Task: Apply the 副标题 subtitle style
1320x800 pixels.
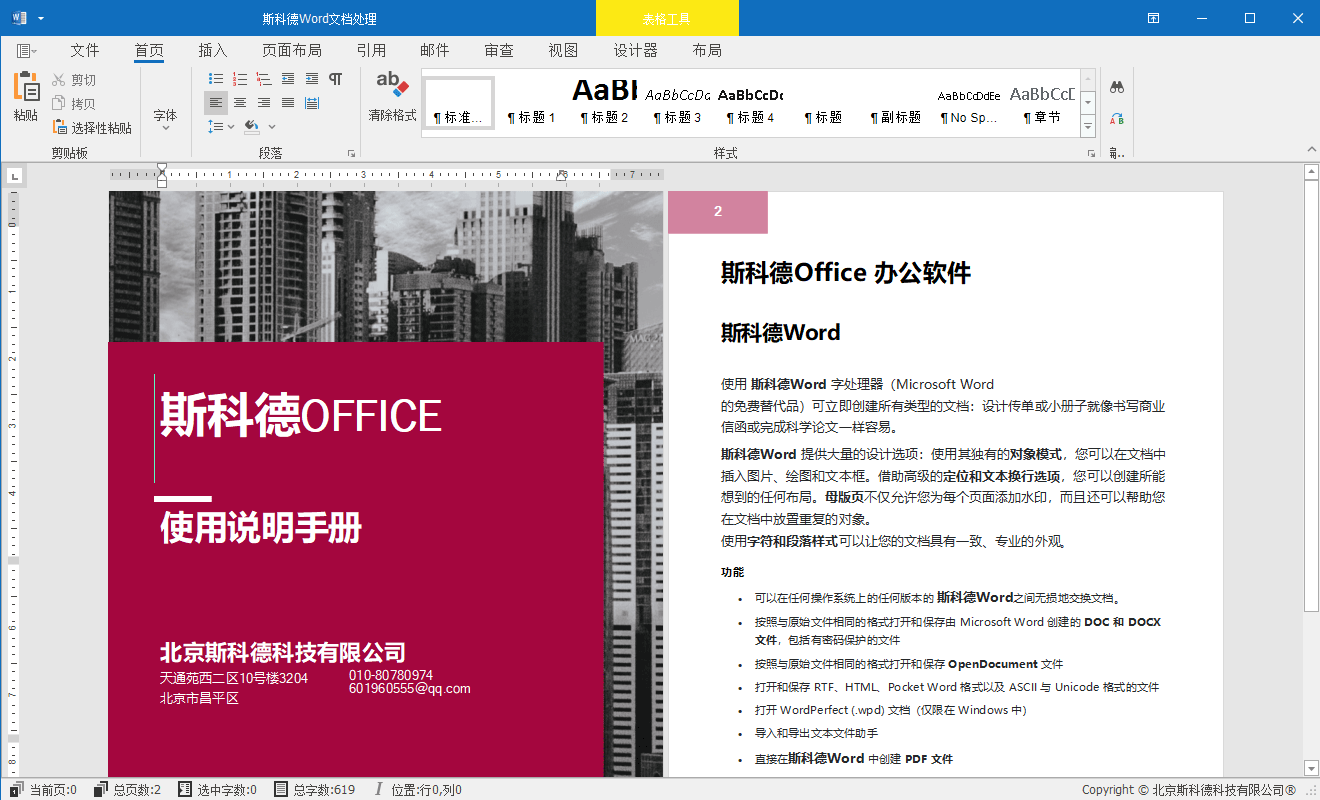Action: point(896,102)
